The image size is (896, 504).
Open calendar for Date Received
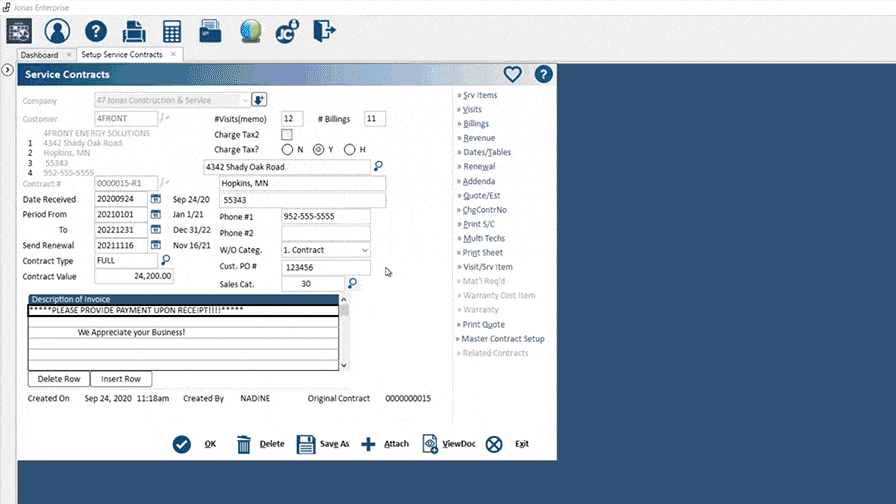pos(155,199)
